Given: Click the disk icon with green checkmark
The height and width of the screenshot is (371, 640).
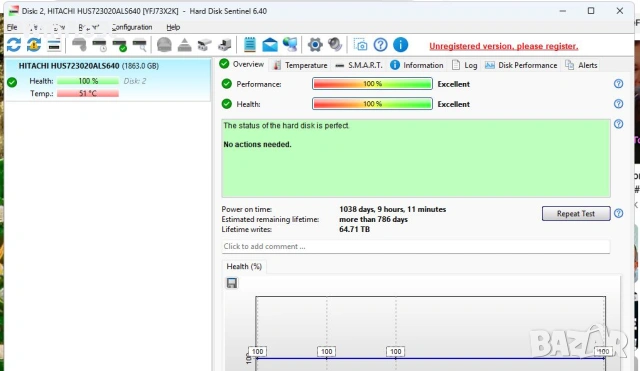Looking at the screenshot, I should click(x=120, y=45).
